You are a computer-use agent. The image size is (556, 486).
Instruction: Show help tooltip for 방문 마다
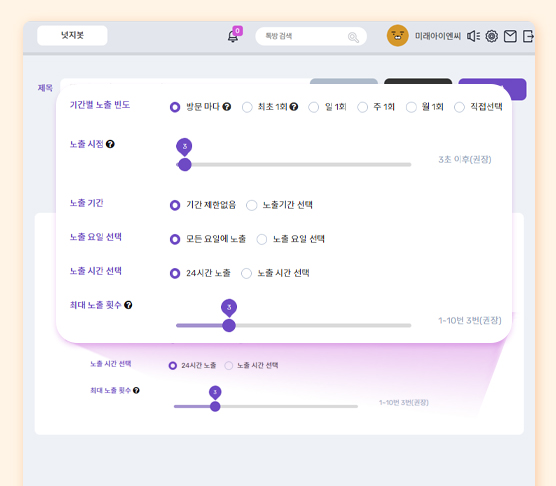pos(227,106)
